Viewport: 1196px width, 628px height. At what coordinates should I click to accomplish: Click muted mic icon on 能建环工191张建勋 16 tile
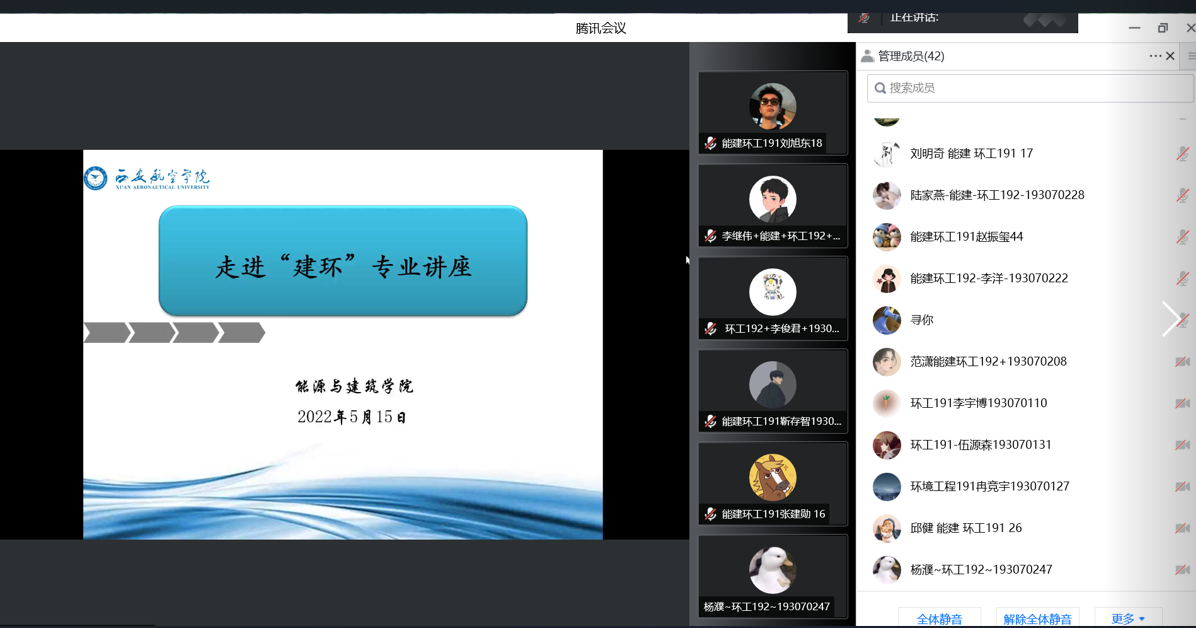(710, 514)
